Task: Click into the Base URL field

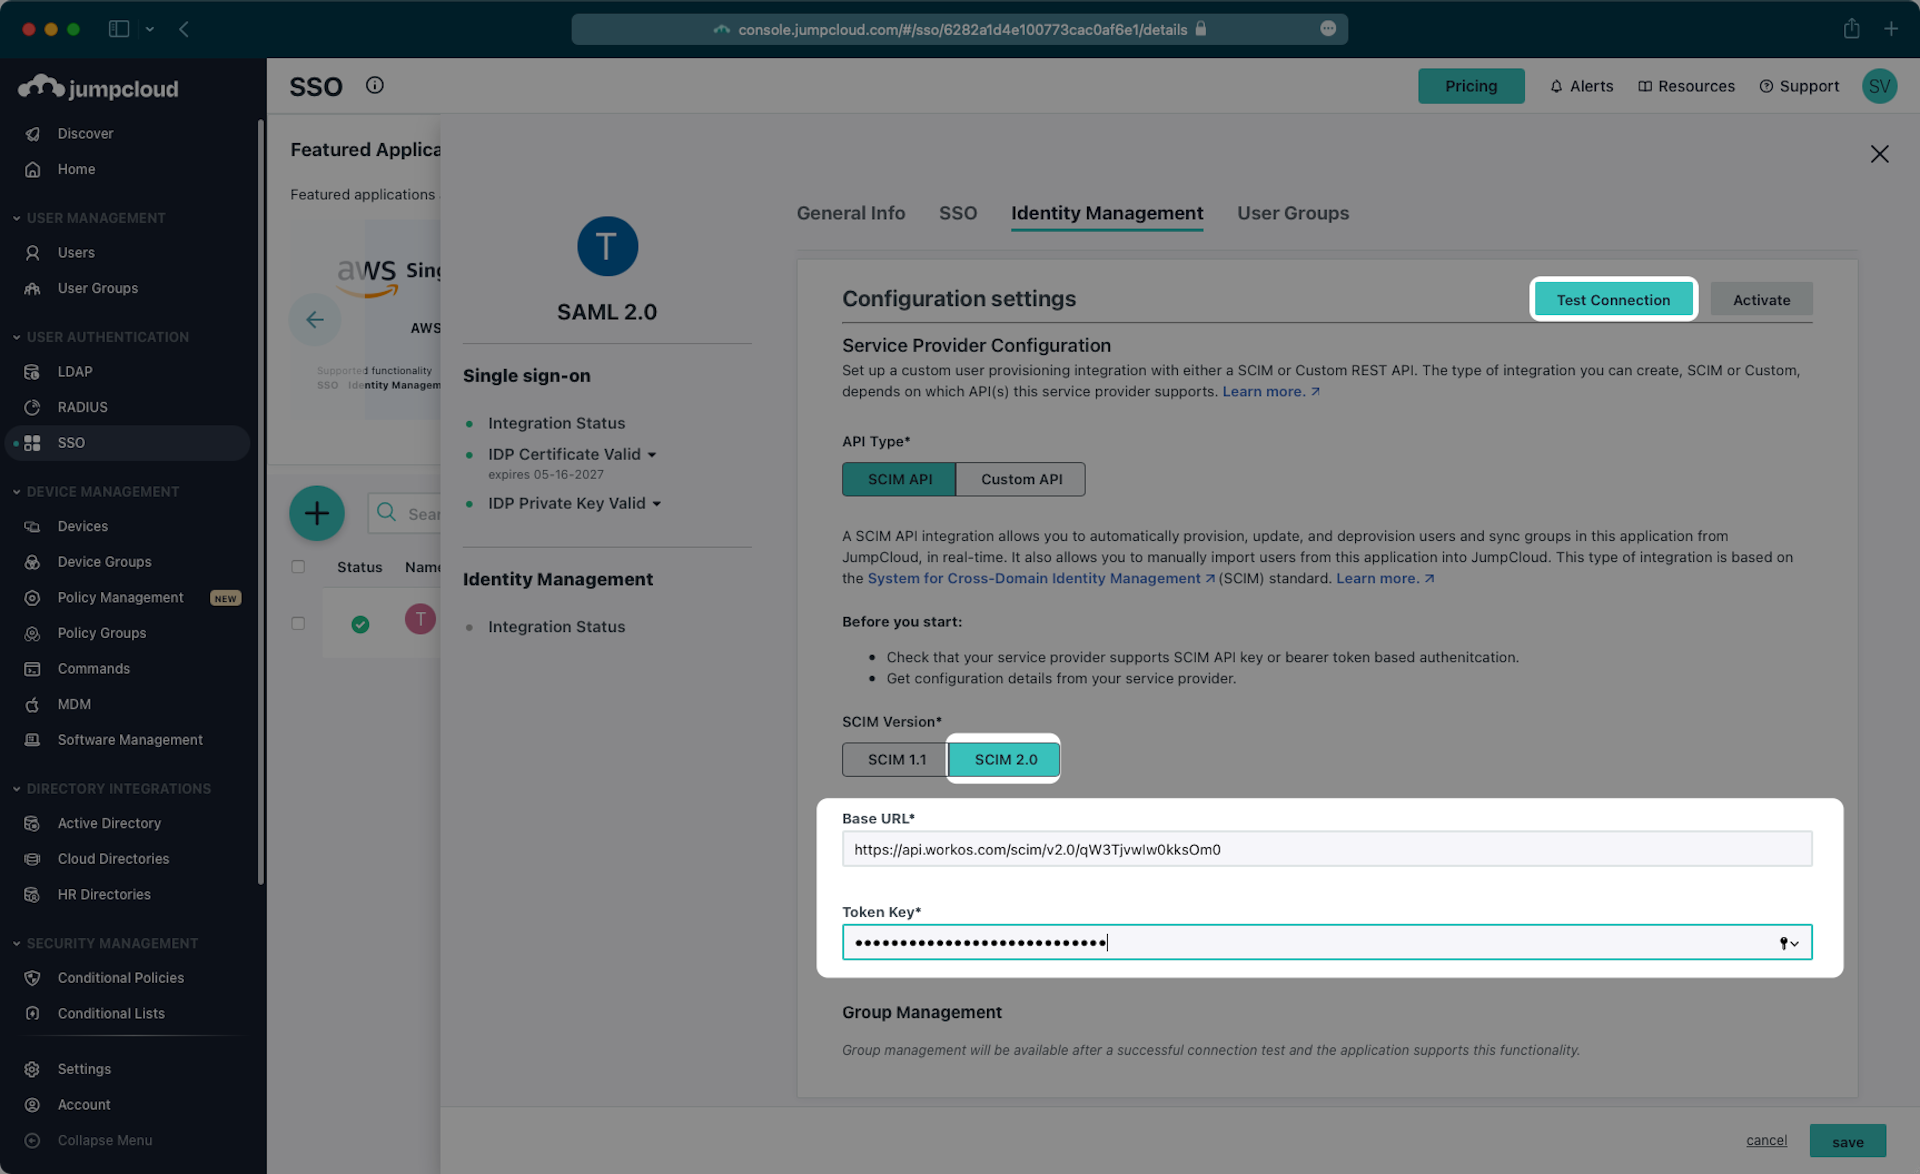Action: click(1326, 849)
